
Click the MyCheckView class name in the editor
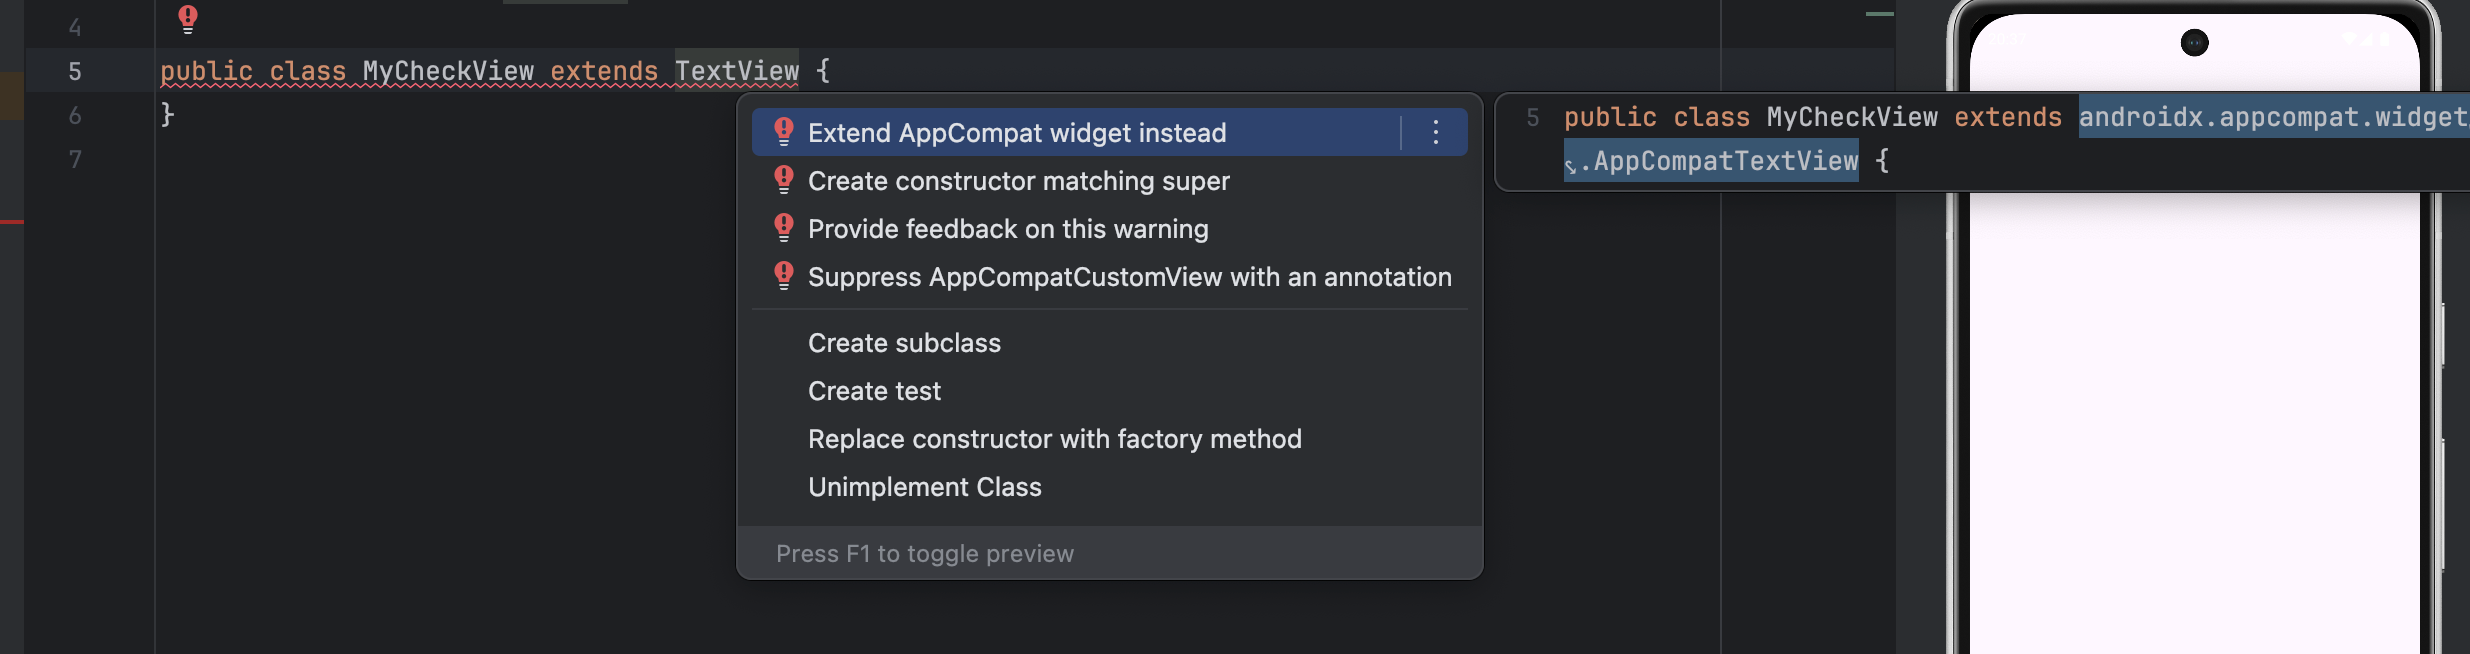448,71
